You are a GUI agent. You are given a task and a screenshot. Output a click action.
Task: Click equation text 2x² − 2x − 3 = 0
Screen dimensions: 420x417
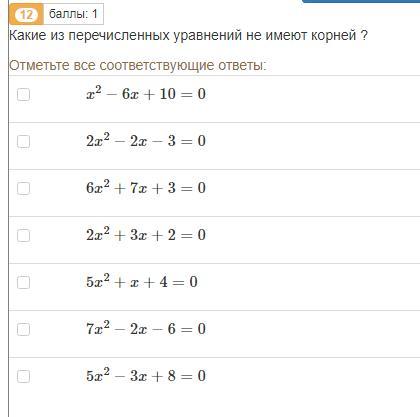coord(146,141)
